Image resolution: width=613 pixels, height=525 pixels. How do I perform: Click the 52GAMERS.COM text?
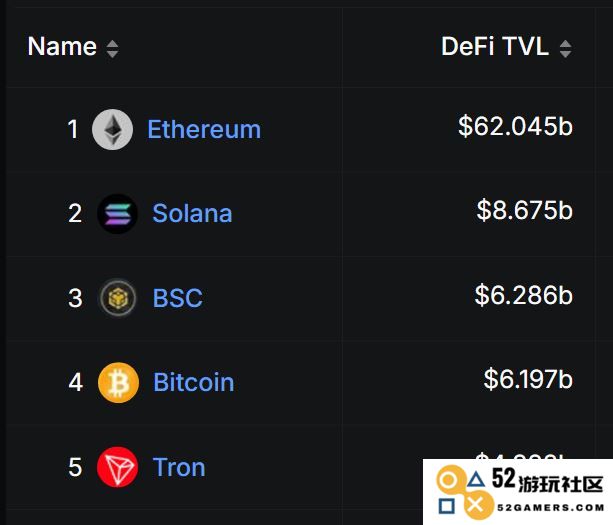[x=551, y=508]
